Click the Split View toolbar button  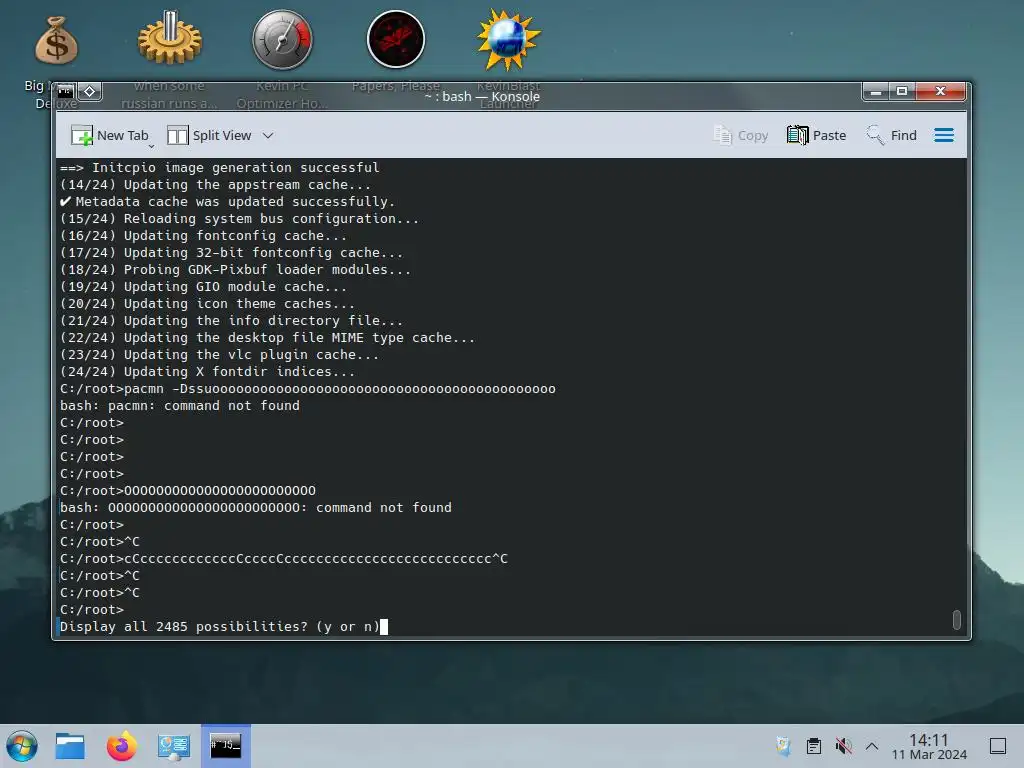tap(210, 135)
